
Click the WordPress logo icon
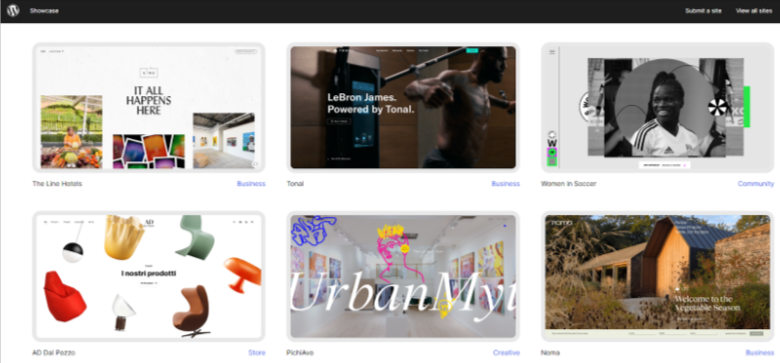pos(13,10)
